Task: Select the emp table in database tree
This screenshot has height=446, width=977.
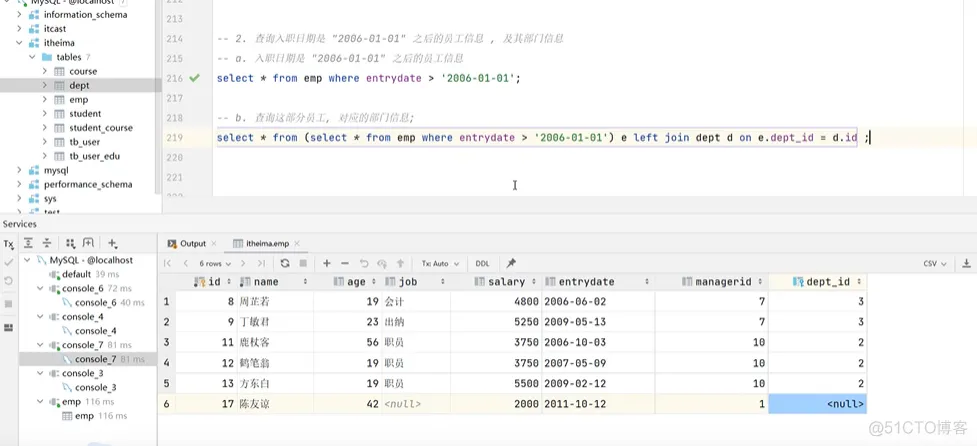Action: click(80, 100)
